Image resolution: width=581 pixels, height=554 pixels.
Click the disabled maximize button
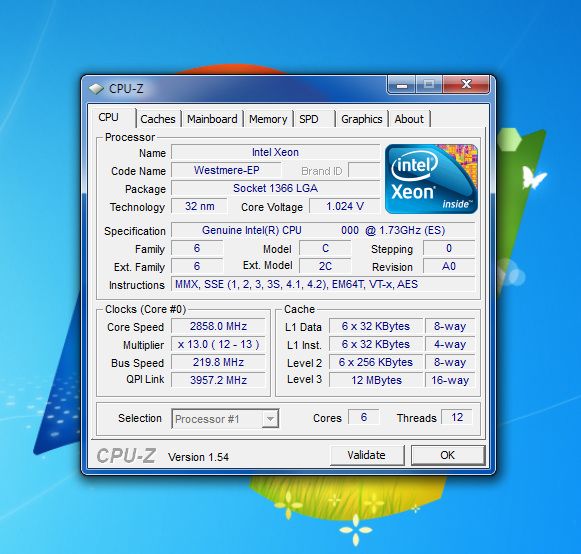click(x=429, y=85)
